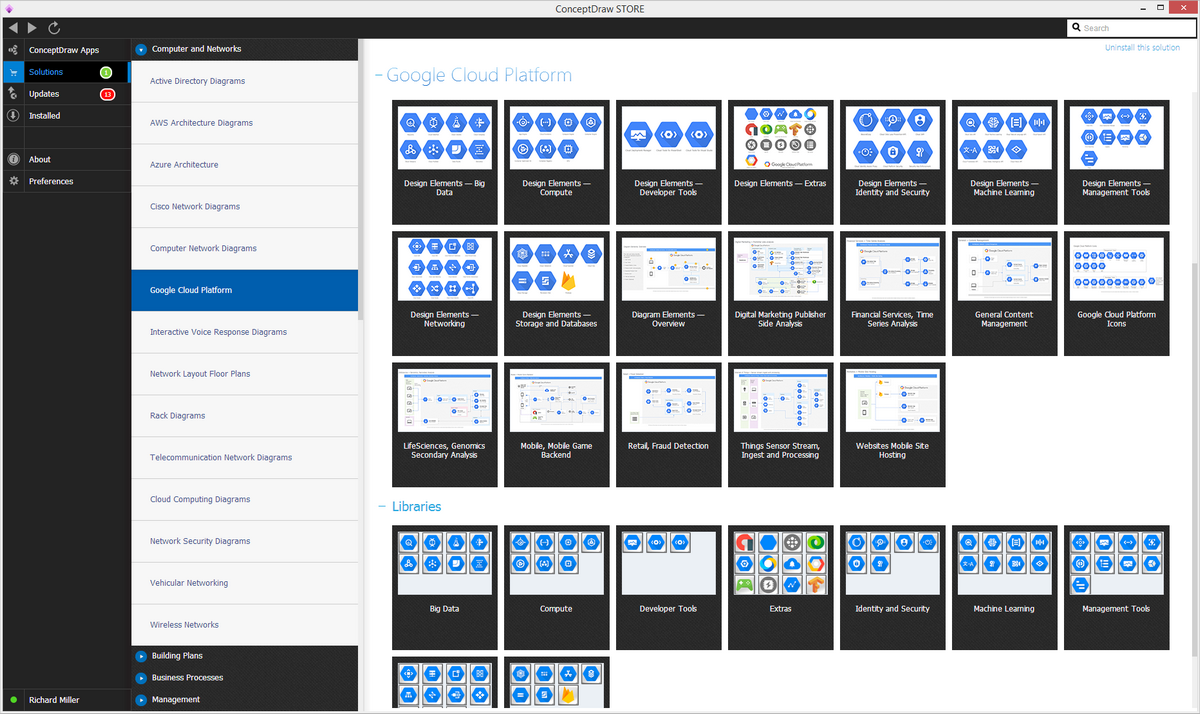Click the green Solutions count badge
This screenshot has height=714, width=1200.
(106, 72)
